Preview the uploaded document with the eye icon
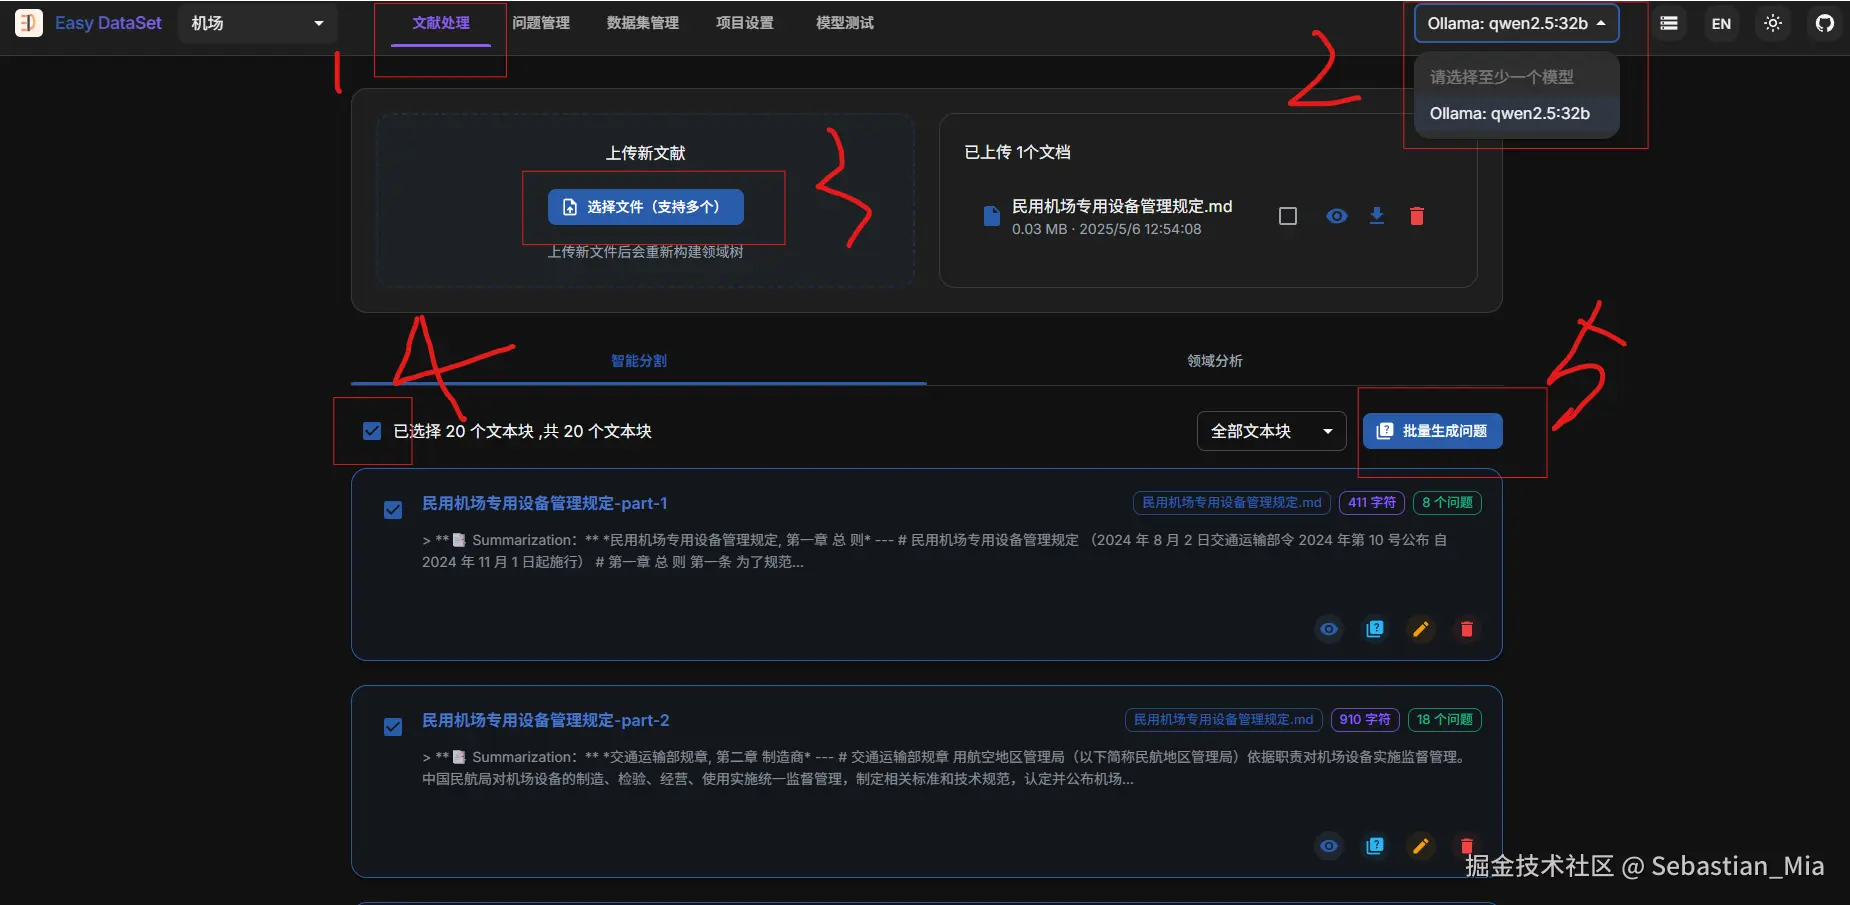This screenshot has width=1850, height=905. tap(1336, 215)
